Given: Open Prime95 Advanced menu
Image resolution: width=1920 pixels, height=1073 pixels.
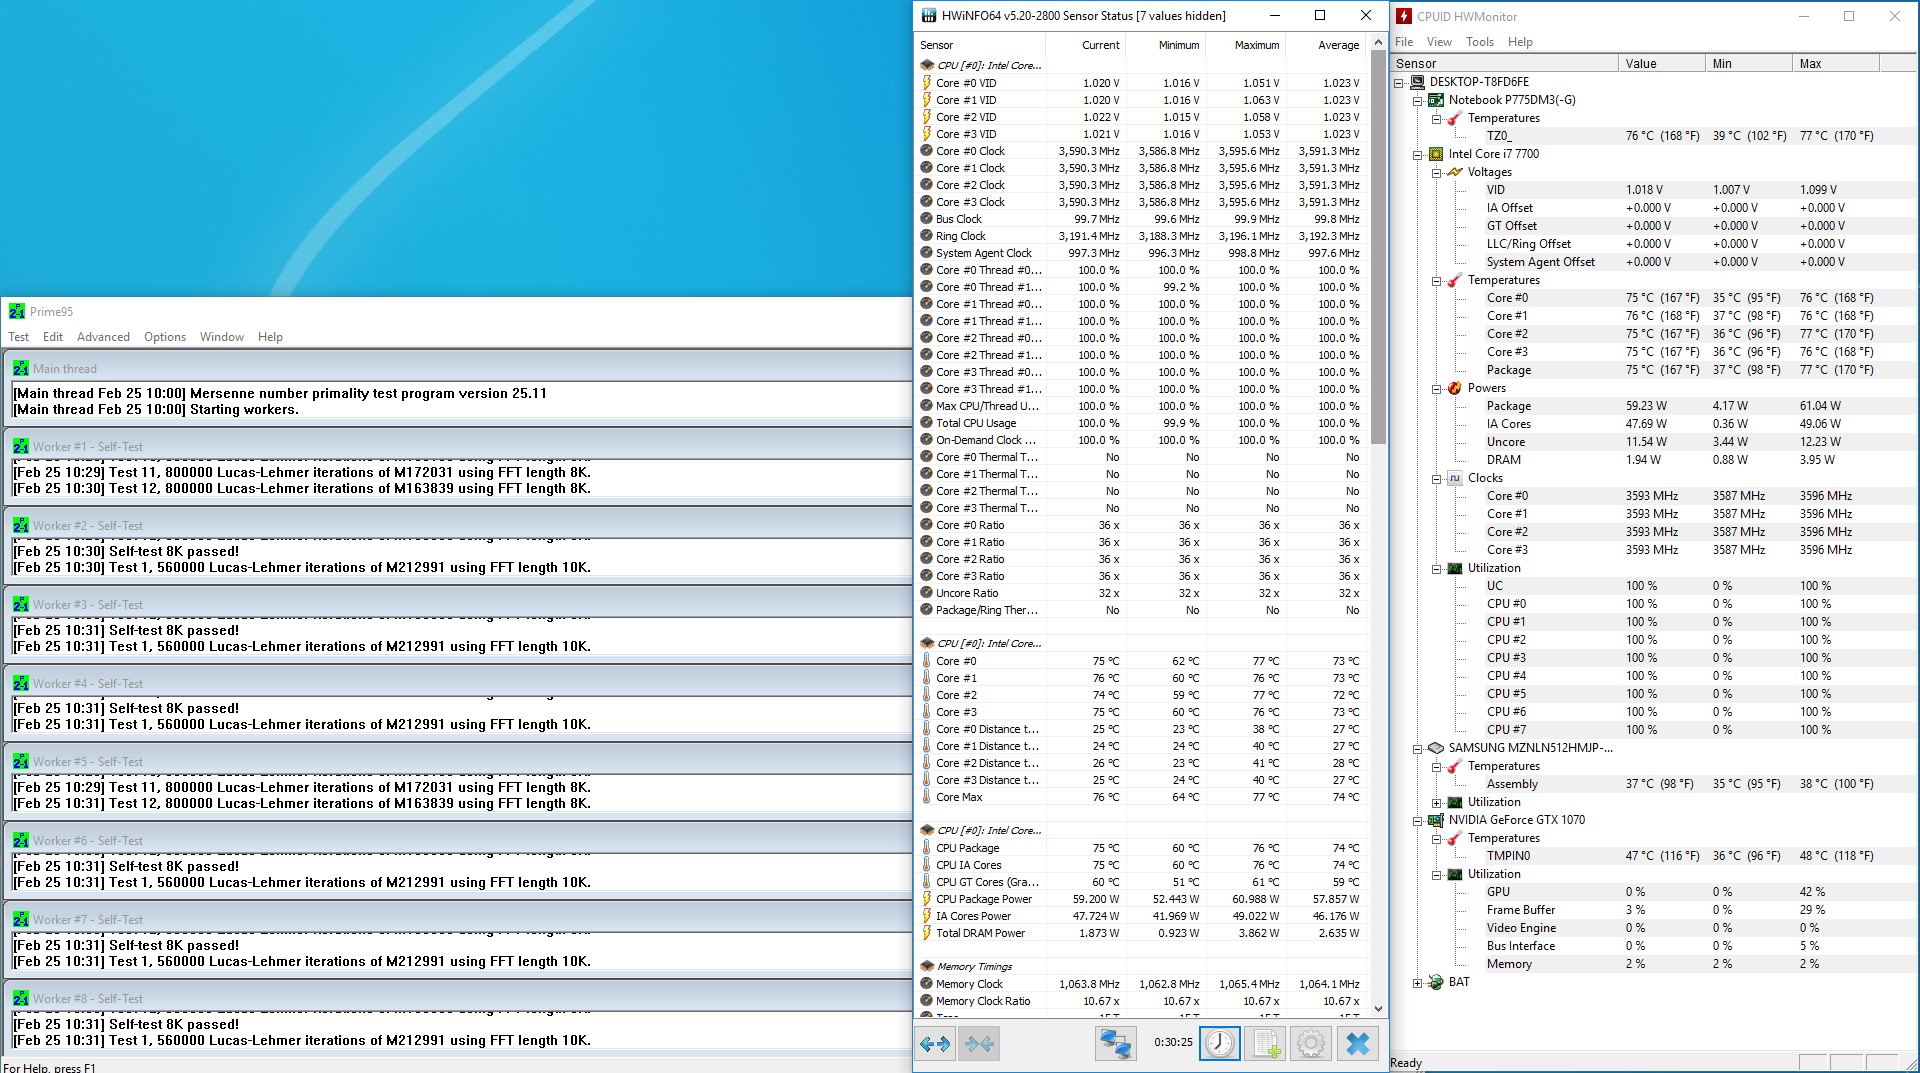Looking at the screenshot, I should click(103, 337).
